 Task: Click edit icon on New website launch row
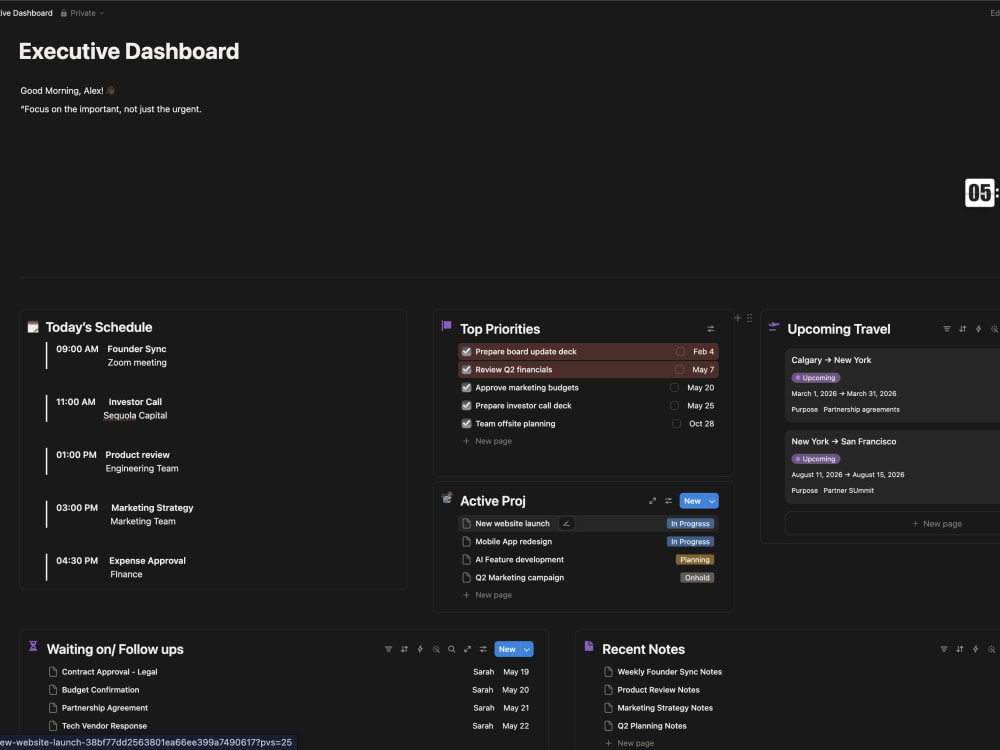pyautogui.click(x=566, y=524)
